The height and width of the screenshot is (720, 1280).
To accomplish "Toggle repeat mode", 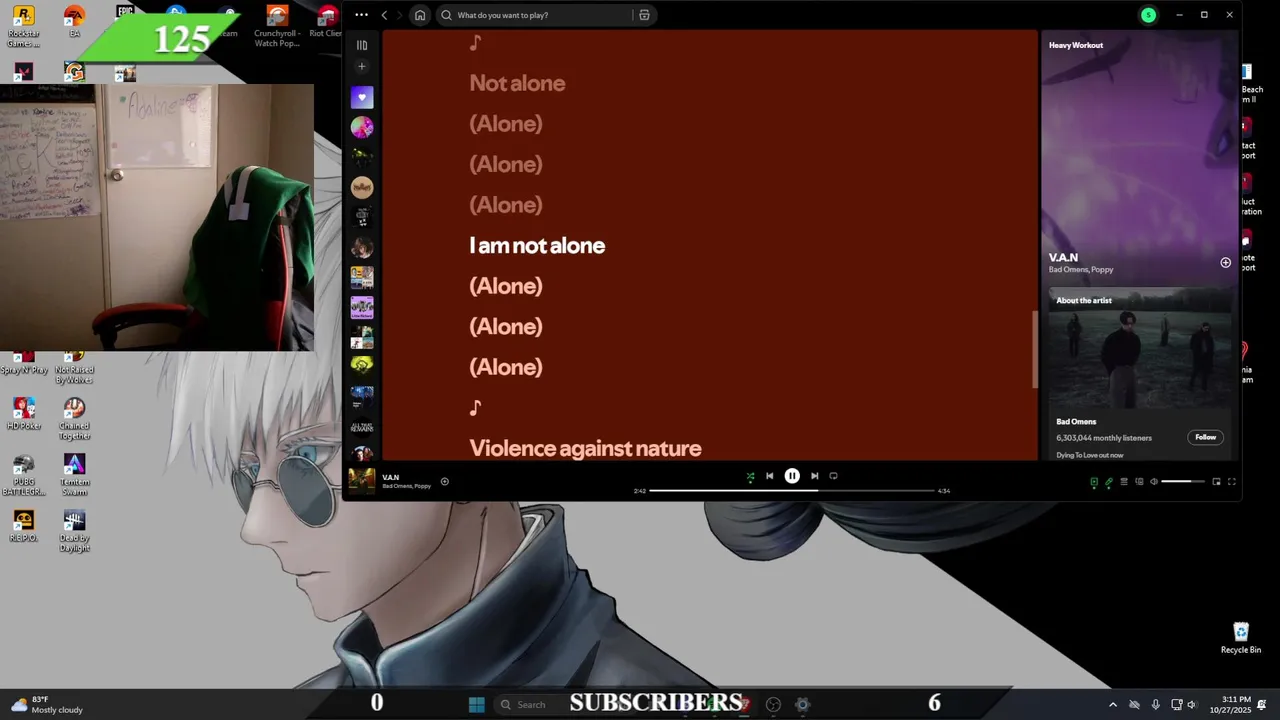I will pos(833,476).
